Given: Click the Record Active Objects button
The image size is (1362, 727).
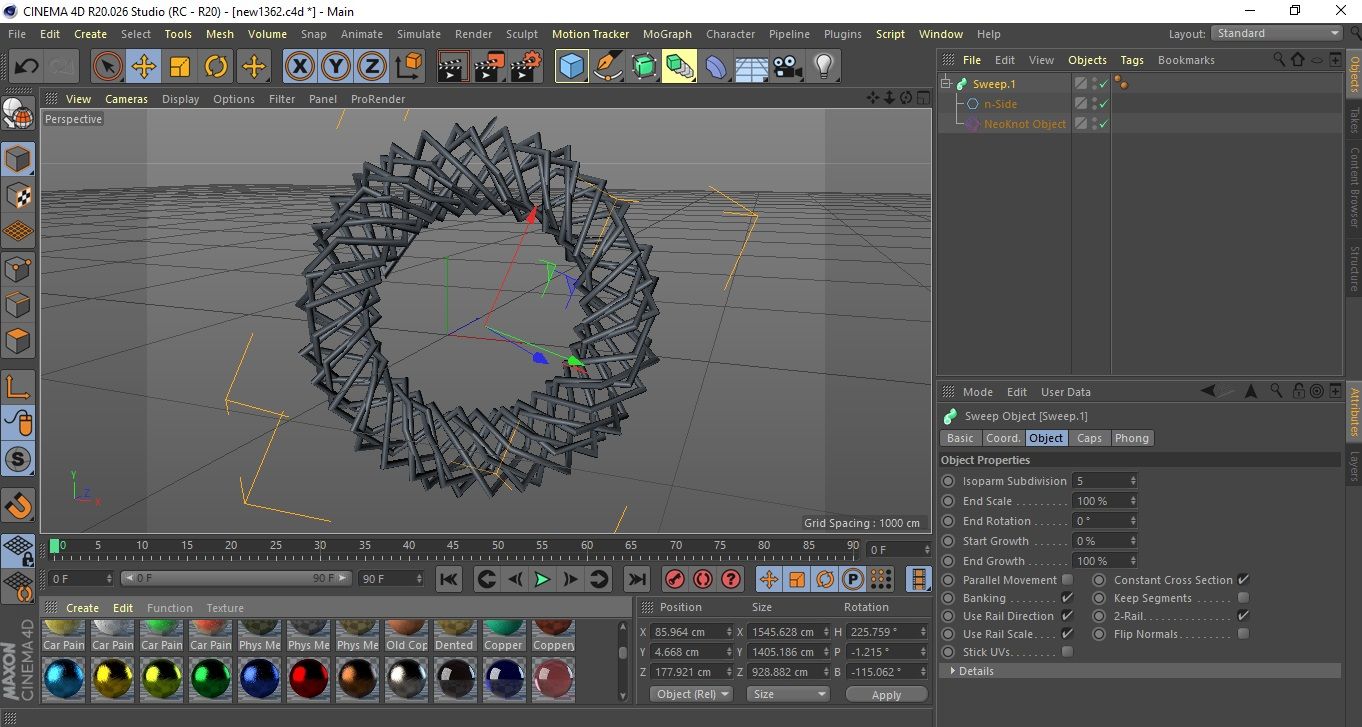Looking at the screenshot, I should coord(675,579).
